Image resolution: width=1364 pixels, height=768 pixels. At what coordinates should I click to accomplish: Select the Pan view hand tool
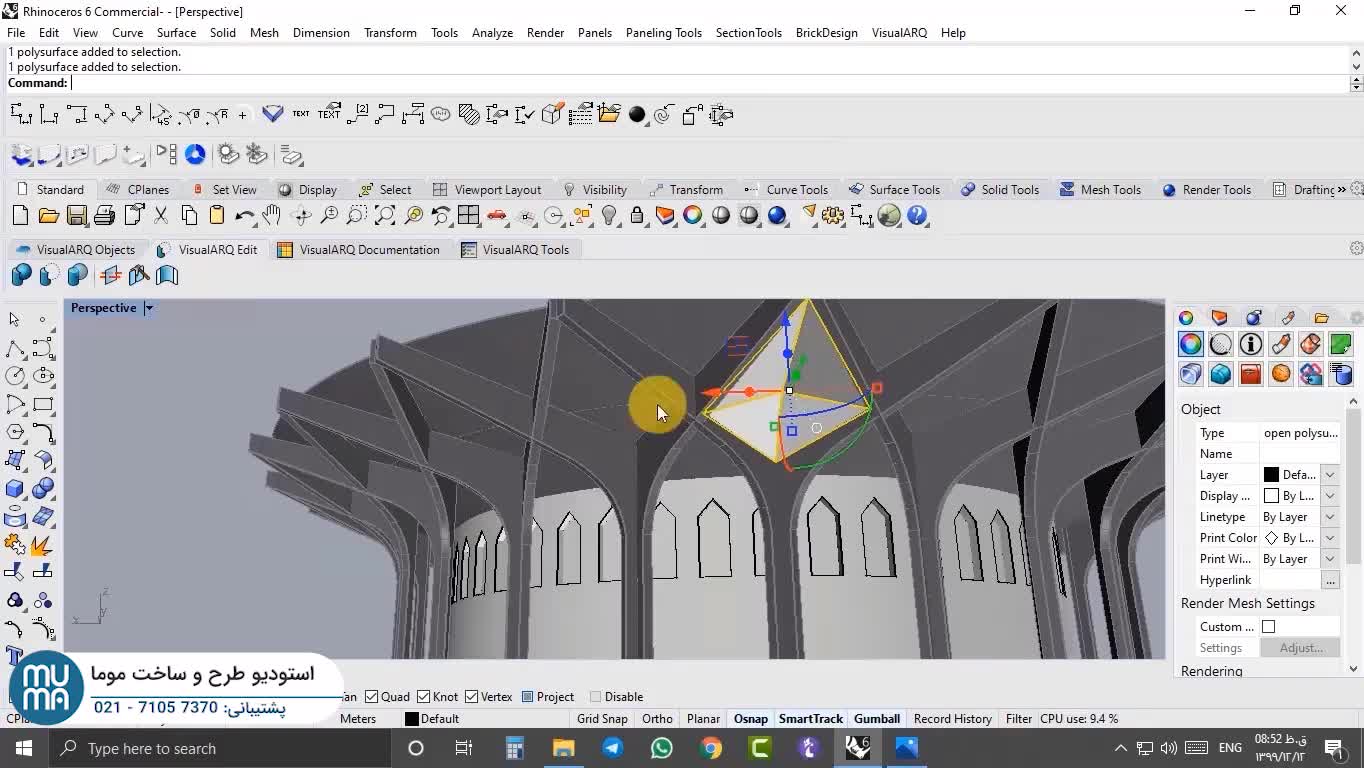(x=272, y=216)
